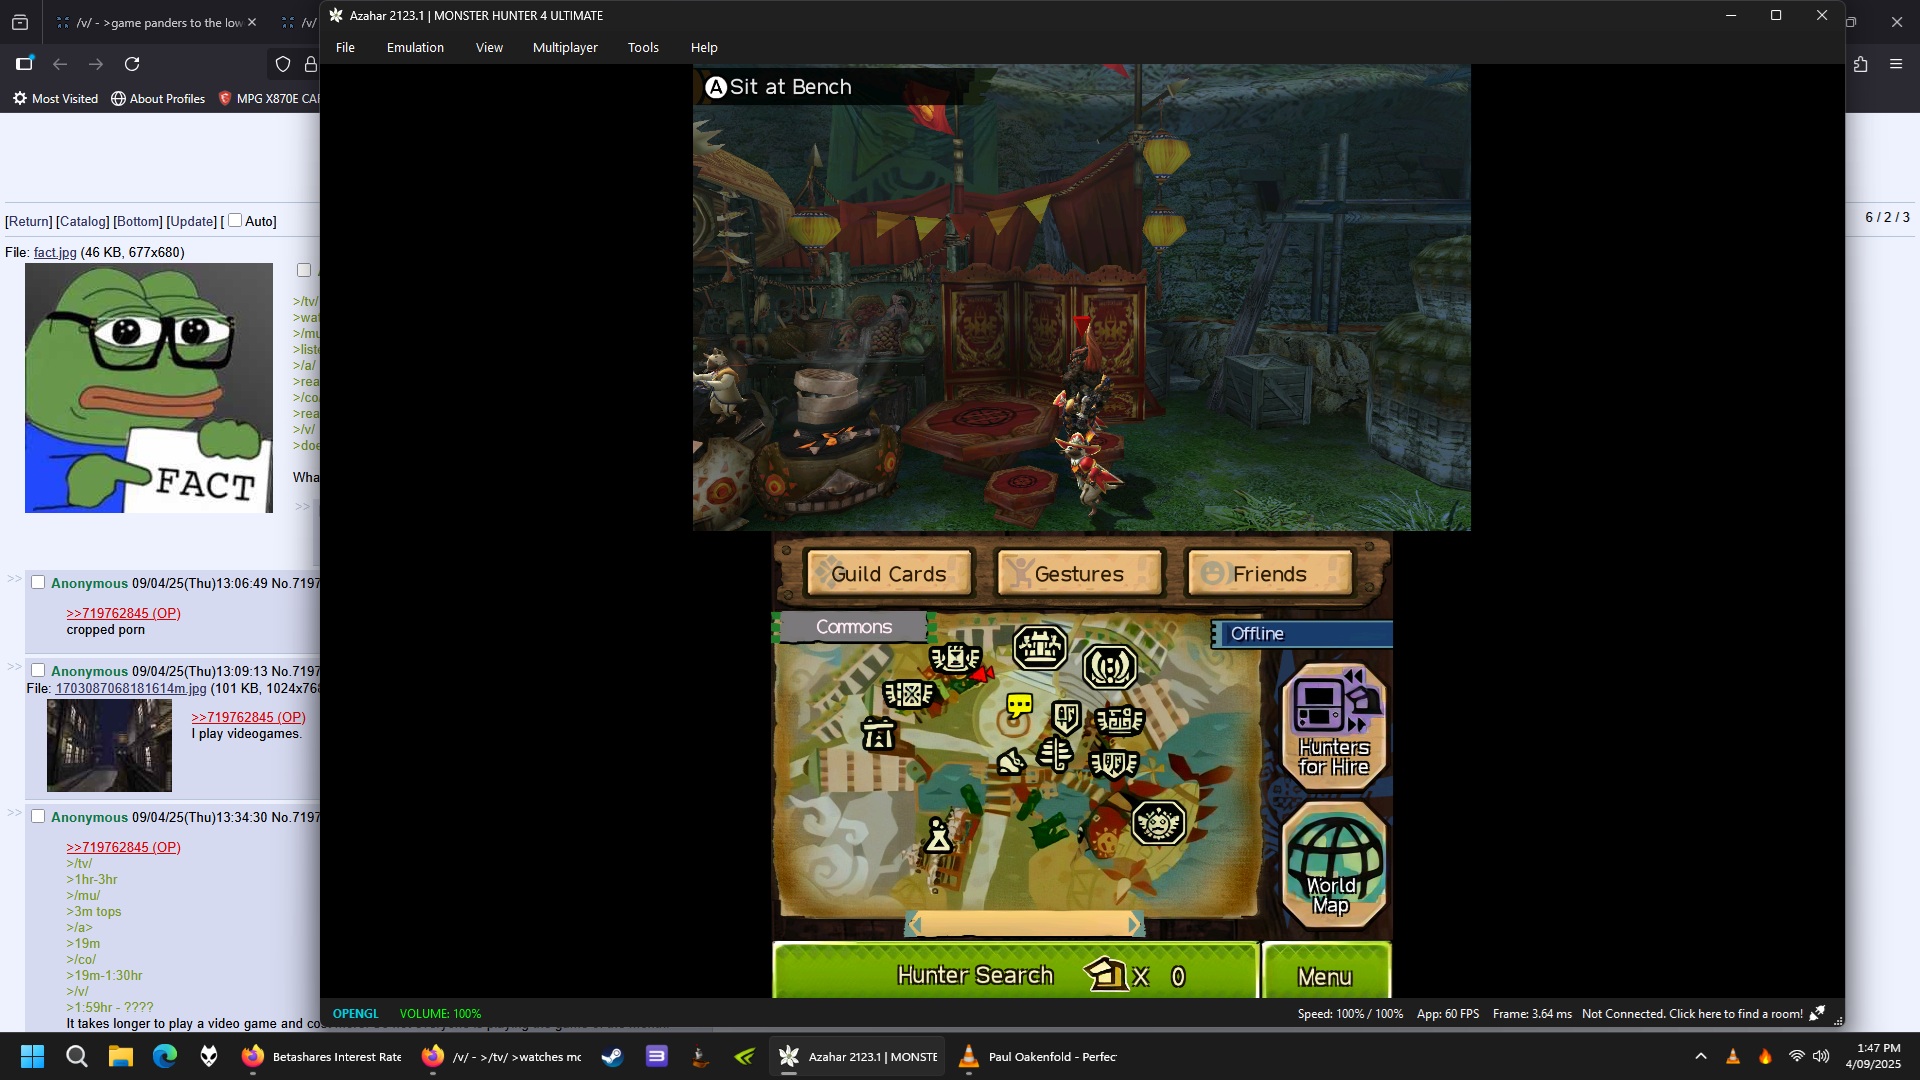Screen dimensions: 1920x1080
Task: Open the Multiplayer menu
Action: 565,47
